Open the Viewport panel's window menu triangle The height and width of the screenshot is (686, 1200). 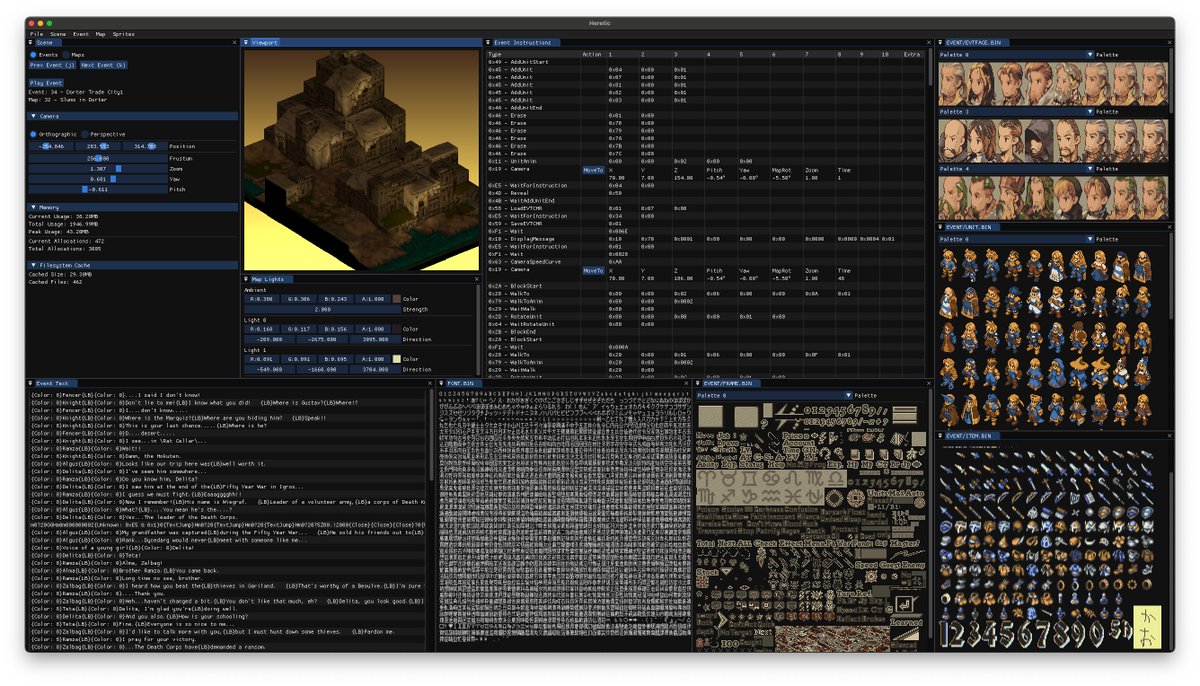click(247, 42)
